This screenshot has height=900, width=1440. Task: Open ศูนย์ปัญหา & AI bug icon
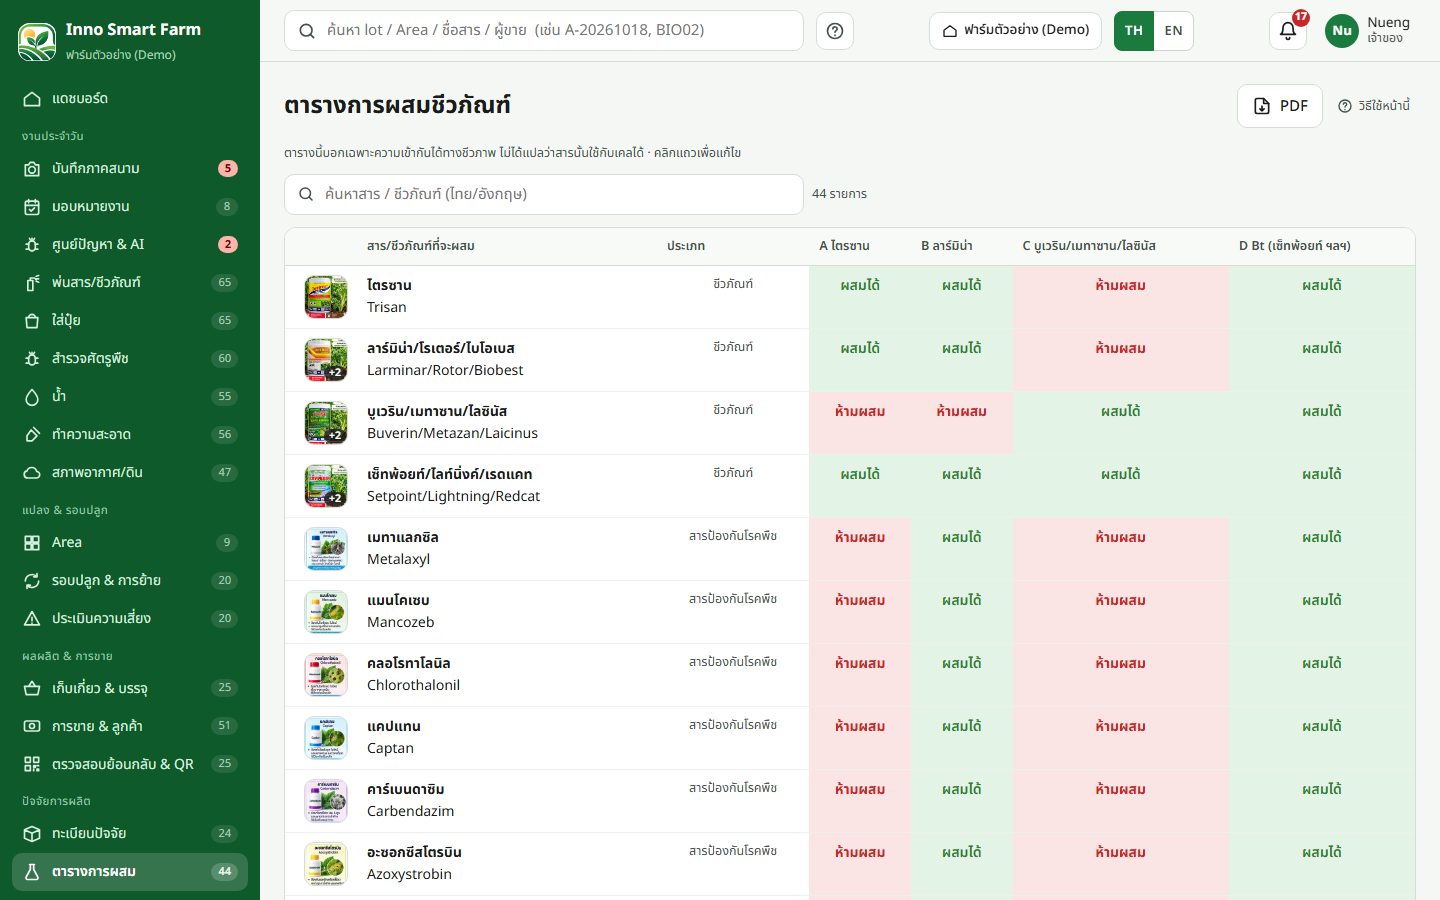coord(32,245)
